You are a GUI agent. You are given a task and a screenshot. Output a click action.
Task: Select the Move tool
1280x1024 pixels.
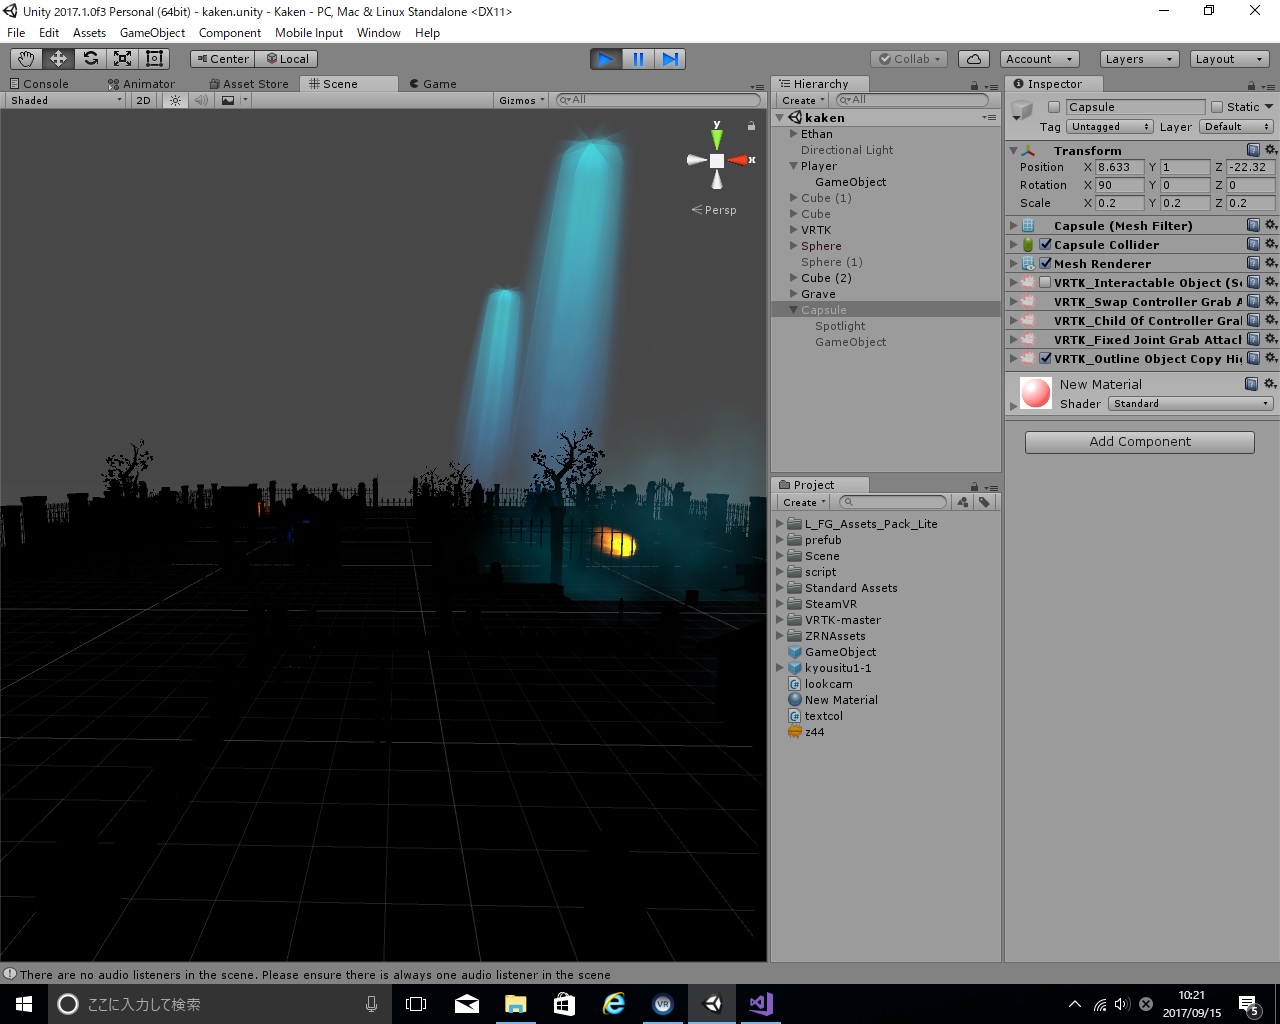(58, 59)
